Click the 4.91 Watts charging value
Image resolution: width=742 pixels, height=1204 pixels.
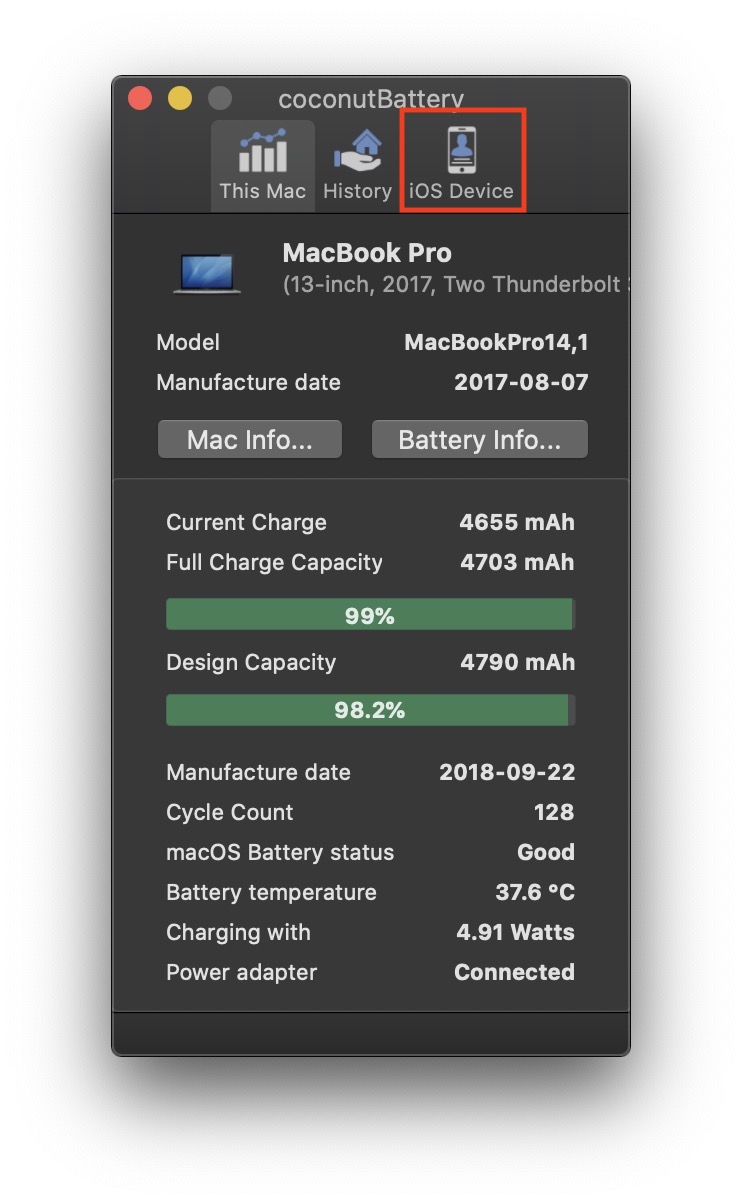pos(515,933)
